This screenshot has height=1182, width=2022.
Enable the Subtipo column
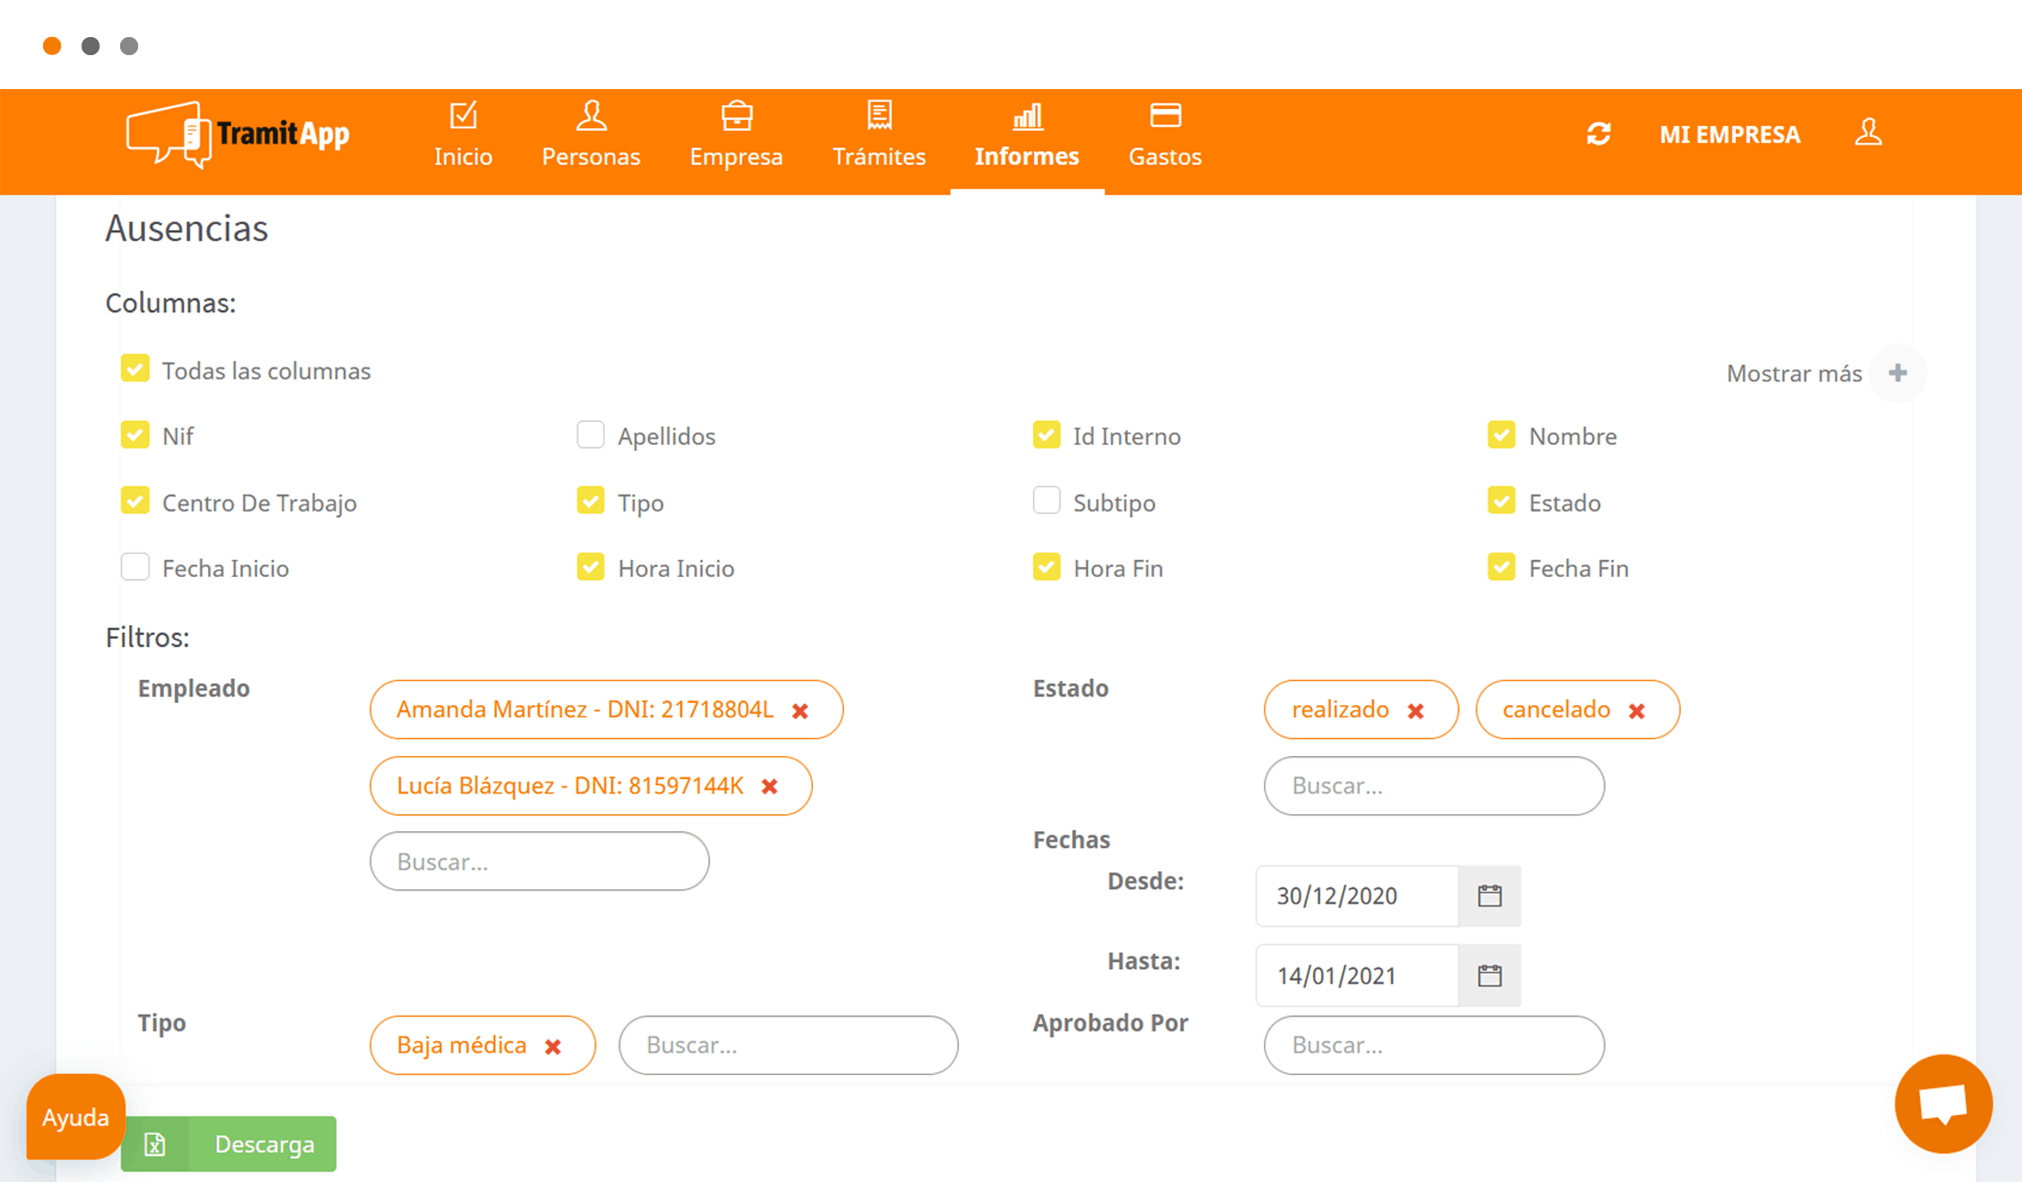click(1046, 501)
